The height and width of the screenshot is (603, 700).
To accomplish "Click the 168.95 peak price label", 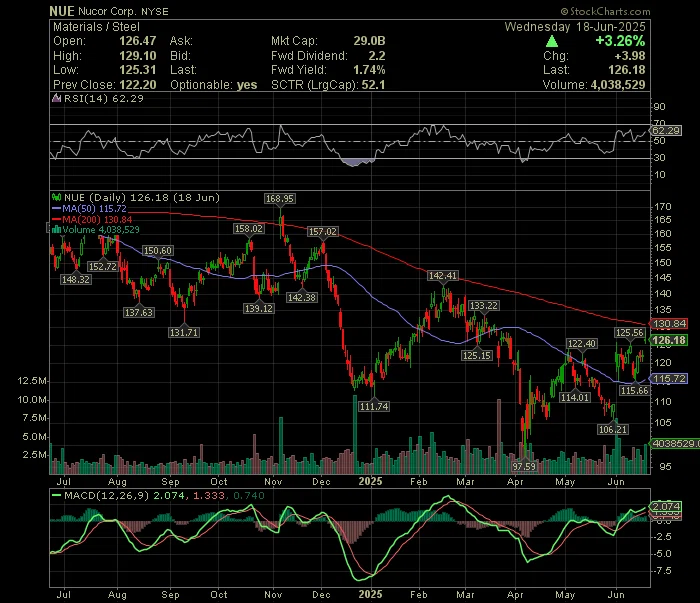I will (x=279, y=198).
